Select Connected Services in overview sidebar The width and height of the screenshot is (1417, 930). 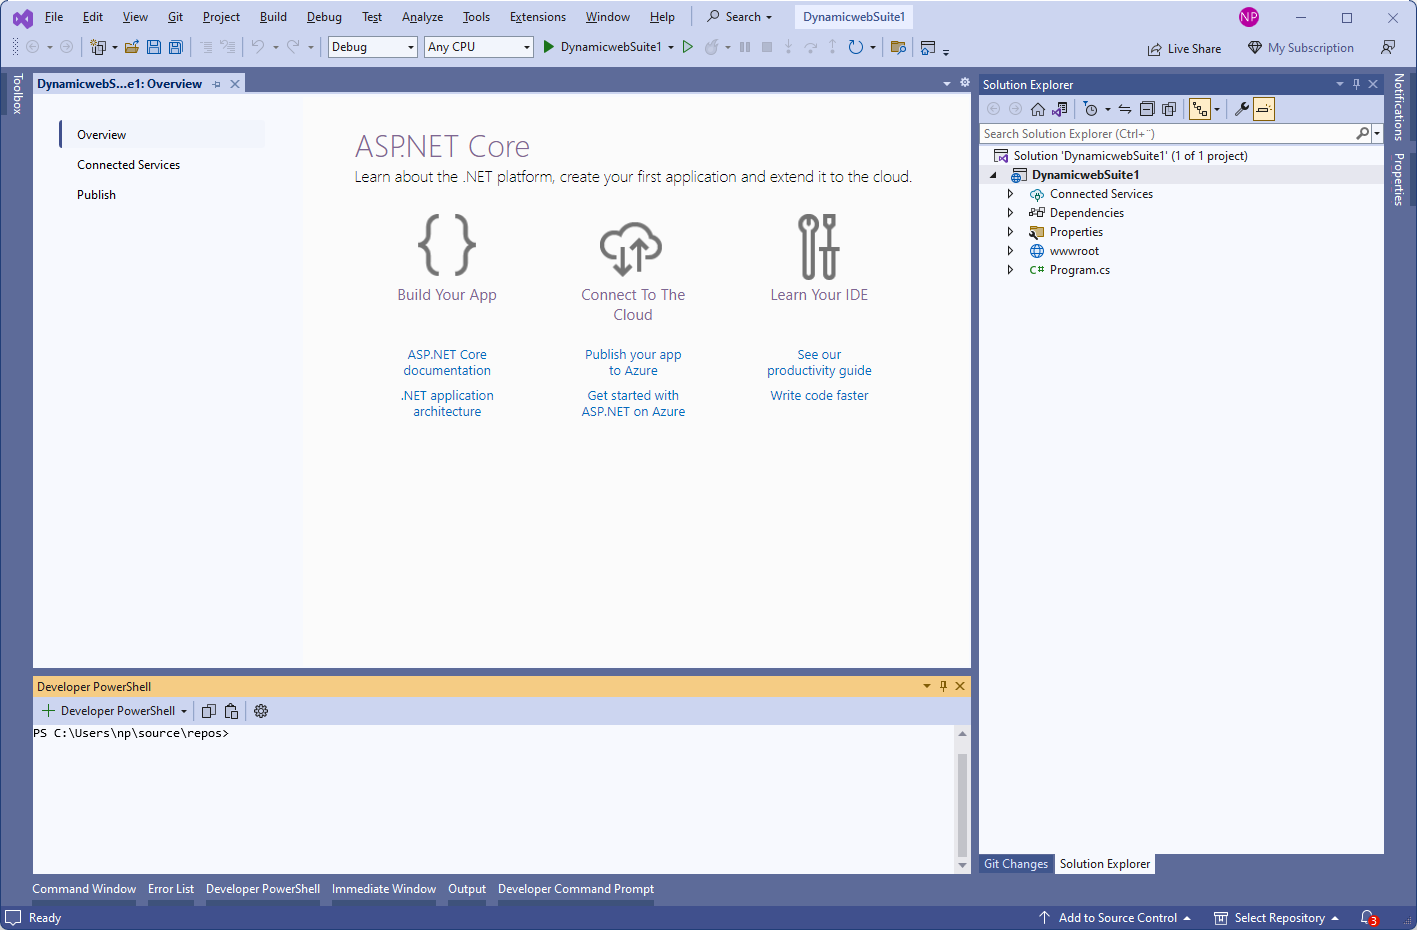click(129, 165)
